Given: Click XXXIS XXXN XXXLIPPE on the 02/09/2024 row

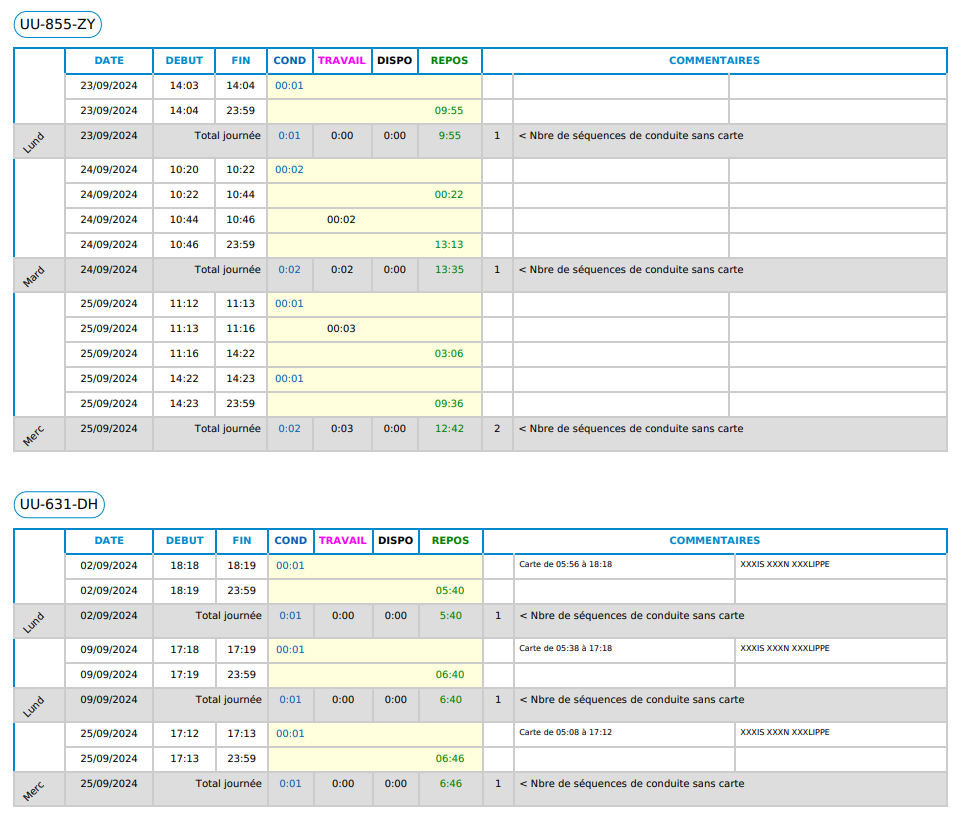Looking at the screenshot, I should (x=785, y=564).
